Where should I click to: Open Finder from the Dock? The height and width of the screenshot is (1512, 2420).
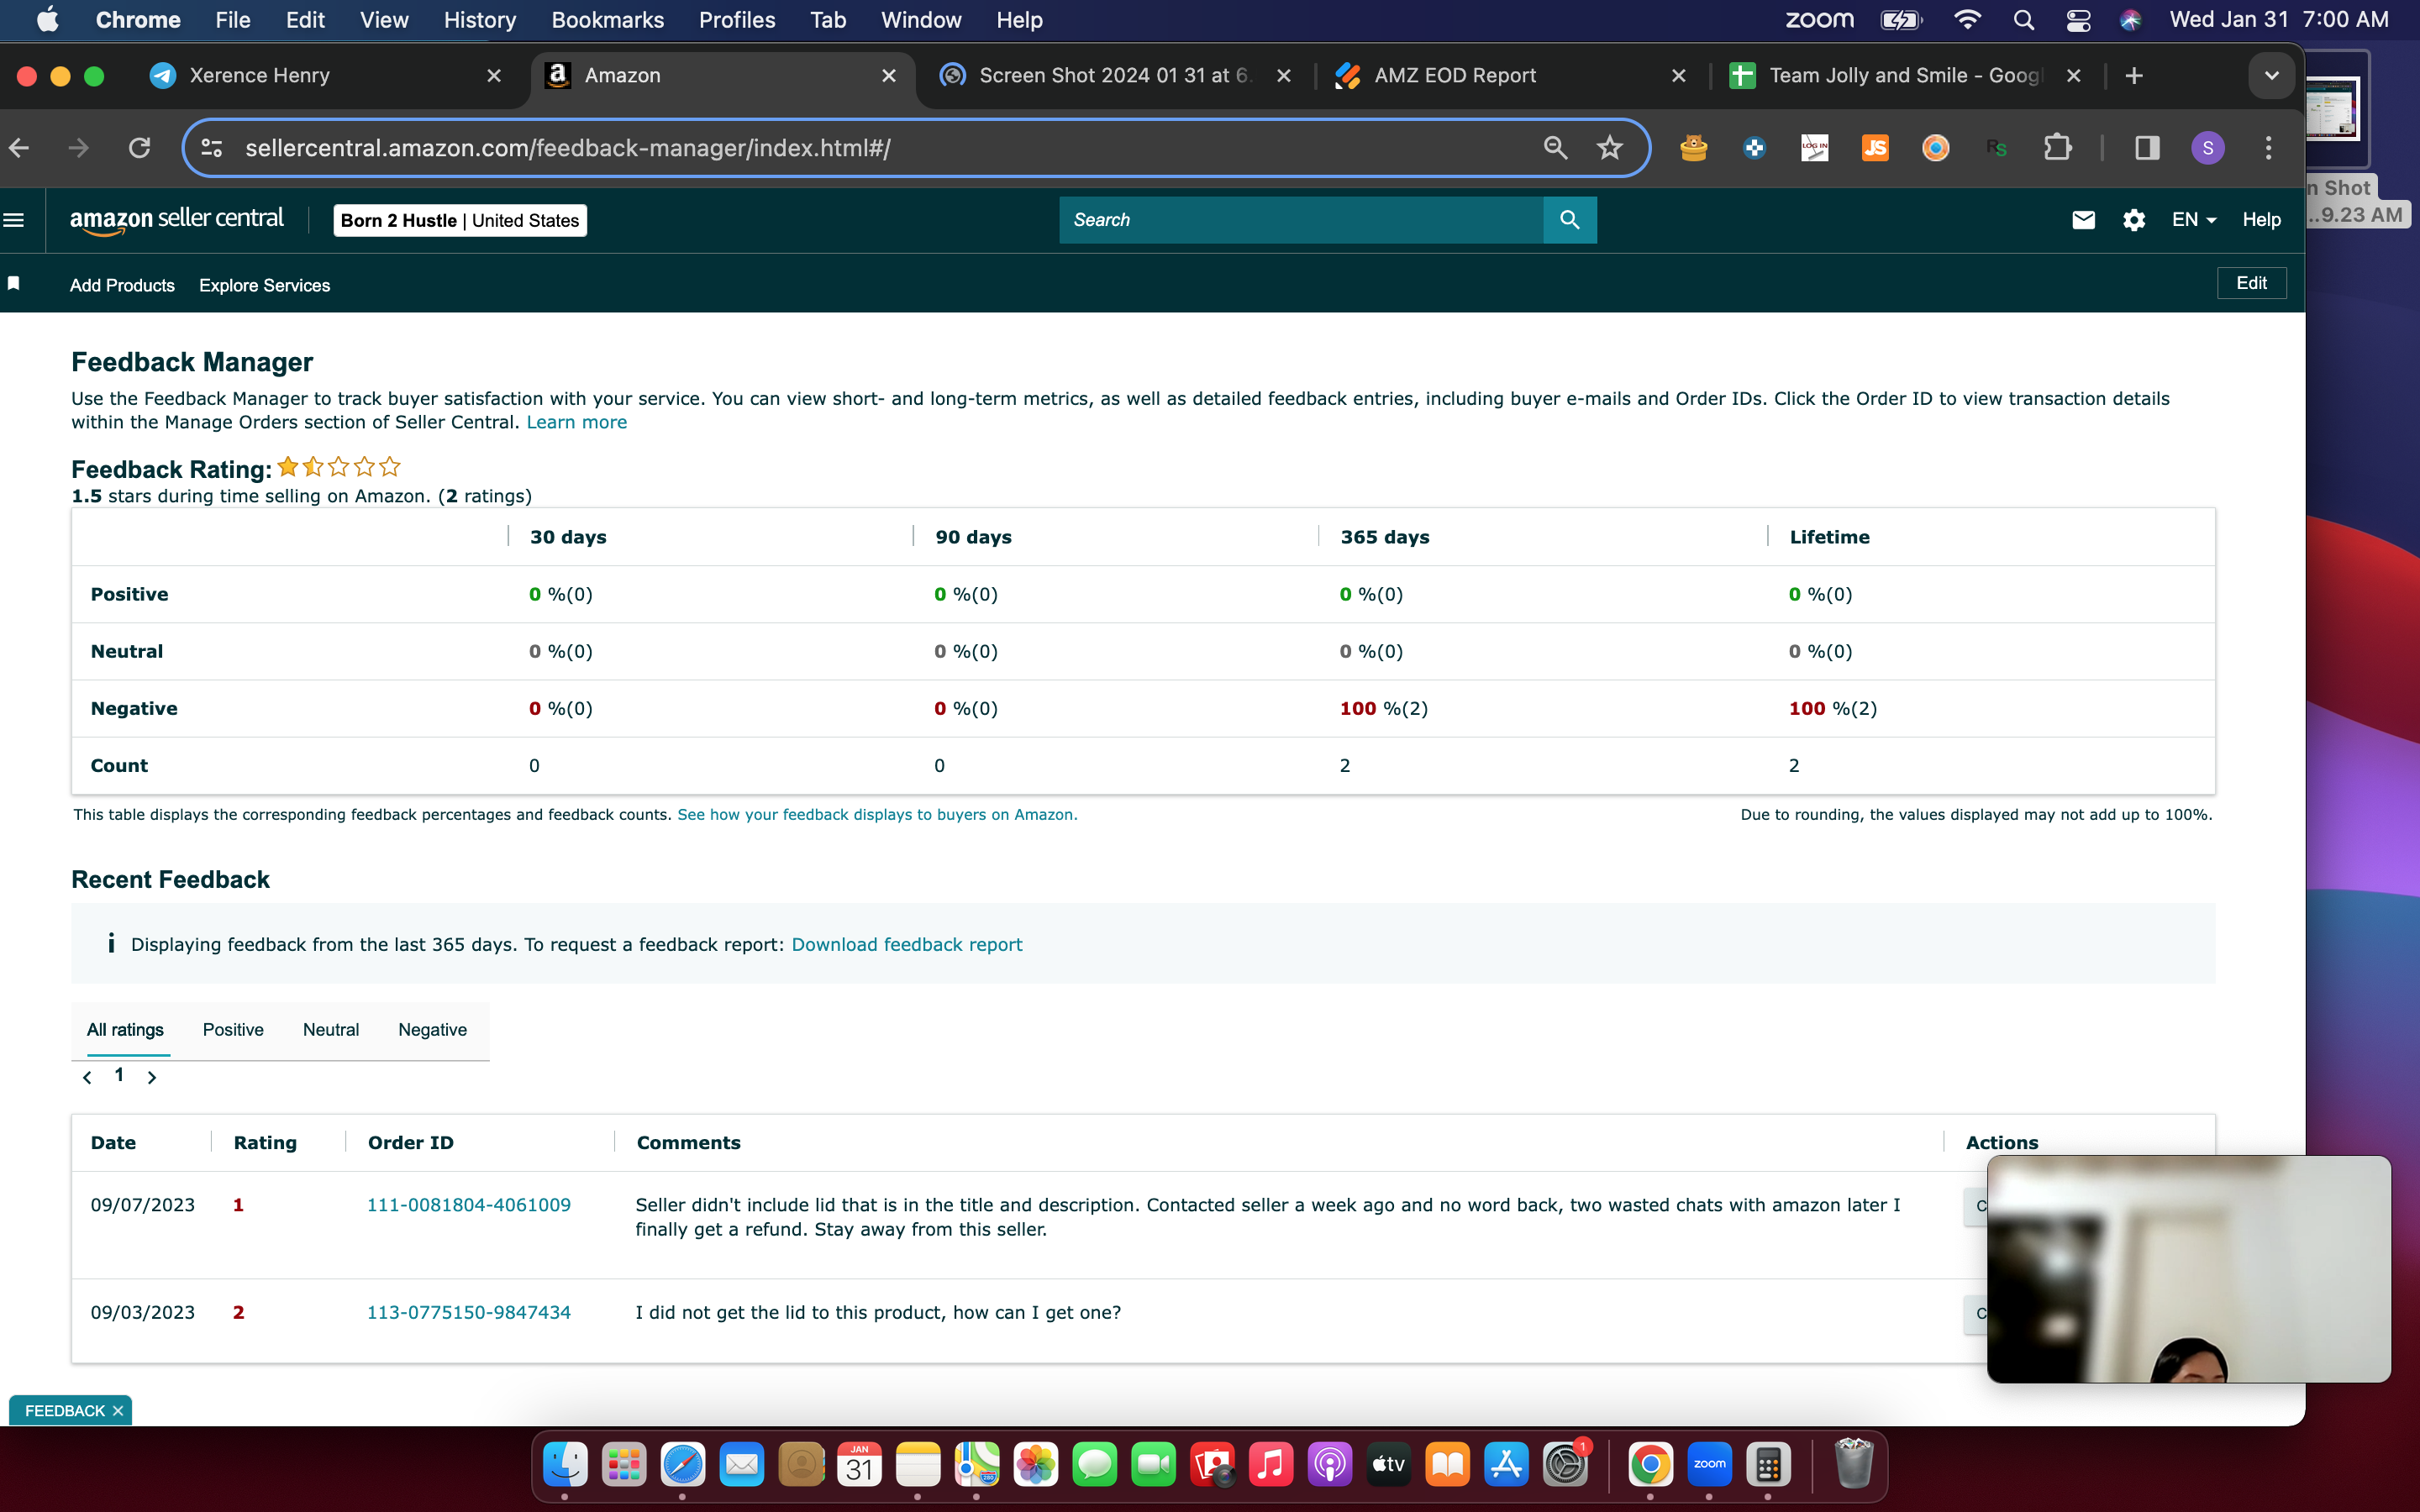pos(565,1466)
